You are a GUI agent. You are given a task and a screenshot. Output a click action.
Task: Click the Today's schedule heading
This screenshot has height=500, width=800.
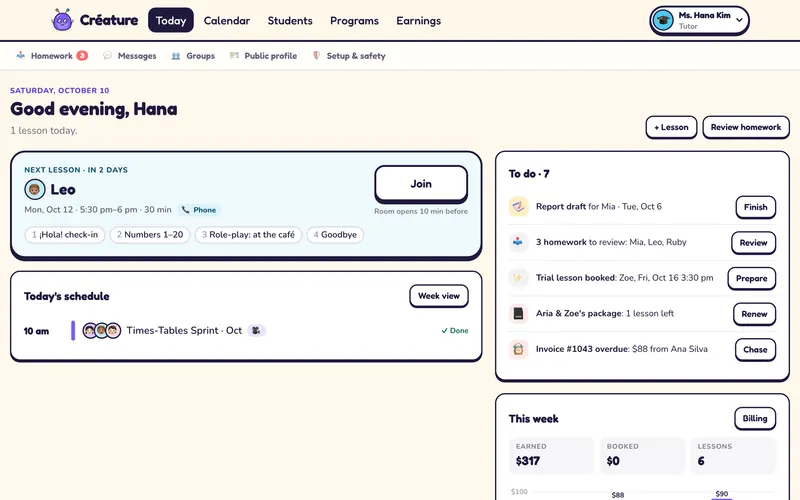pyautogui.click(x=66, y=296)
